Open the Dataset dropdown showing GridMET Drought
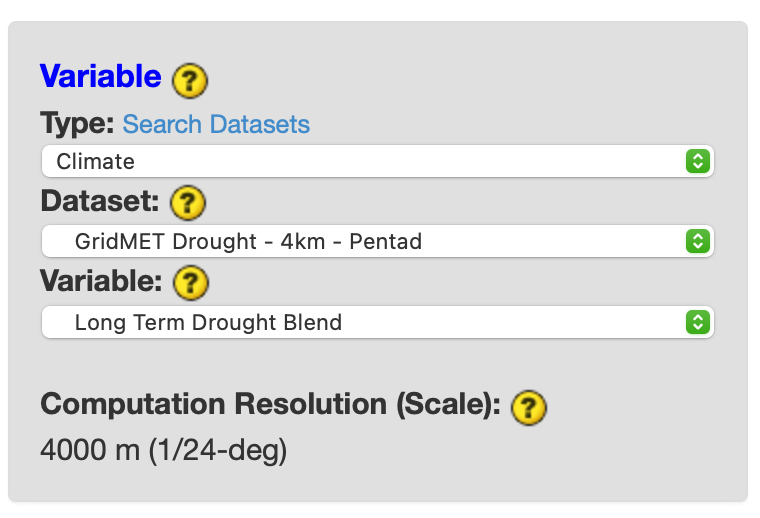The height and width of the screenshot is (518, 760). click(x=377, y=241)
